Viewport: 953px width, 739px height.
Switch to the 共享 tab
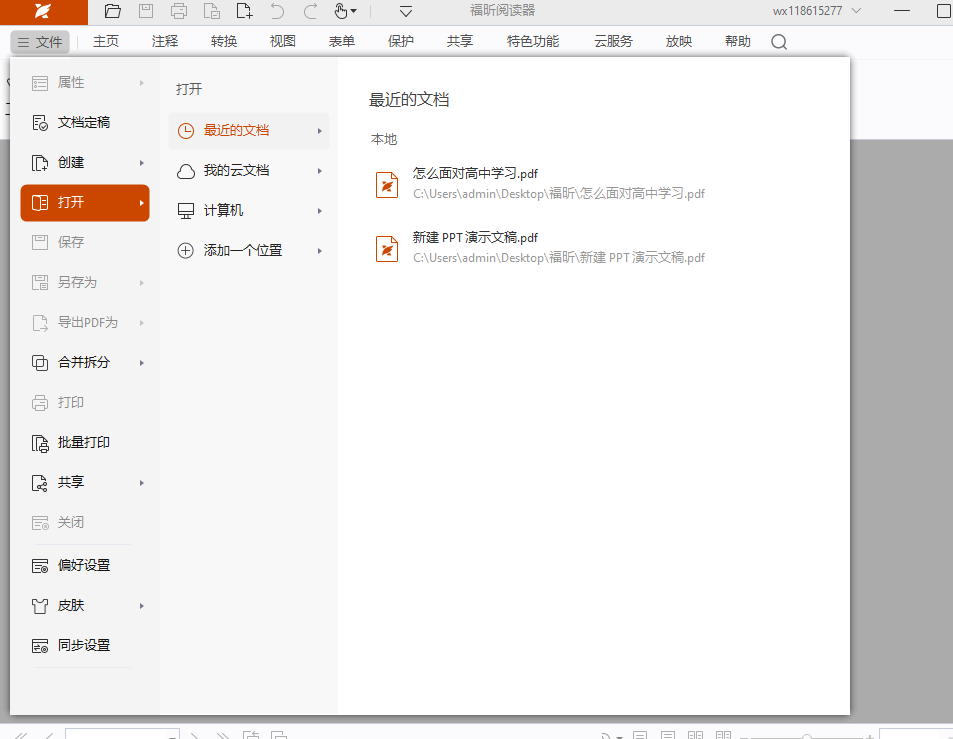pos(459,41)
